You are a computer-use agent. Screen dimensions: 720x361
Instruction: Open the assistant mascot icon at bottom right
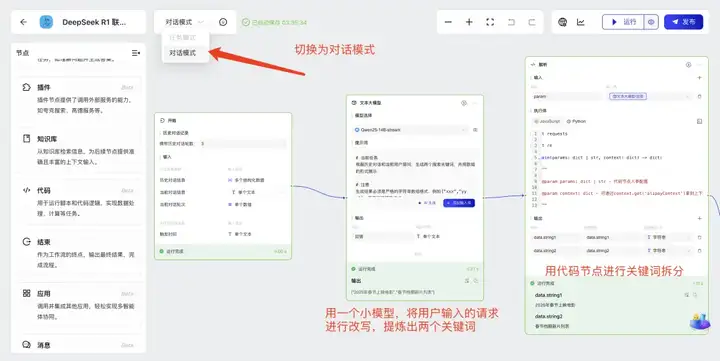point(699,321)
